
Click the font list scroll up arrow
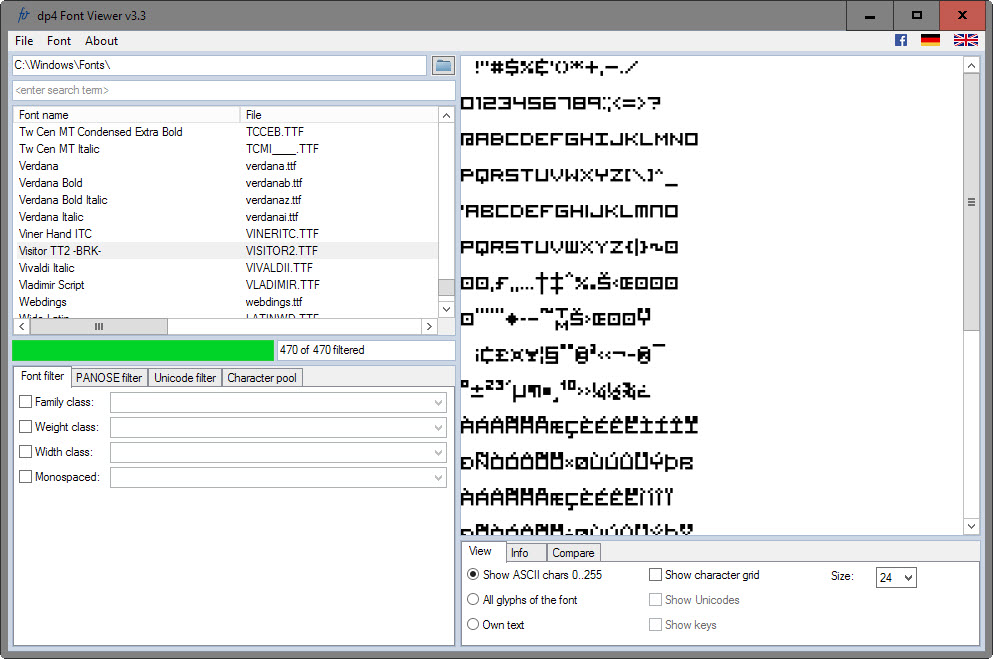point(446,115)
